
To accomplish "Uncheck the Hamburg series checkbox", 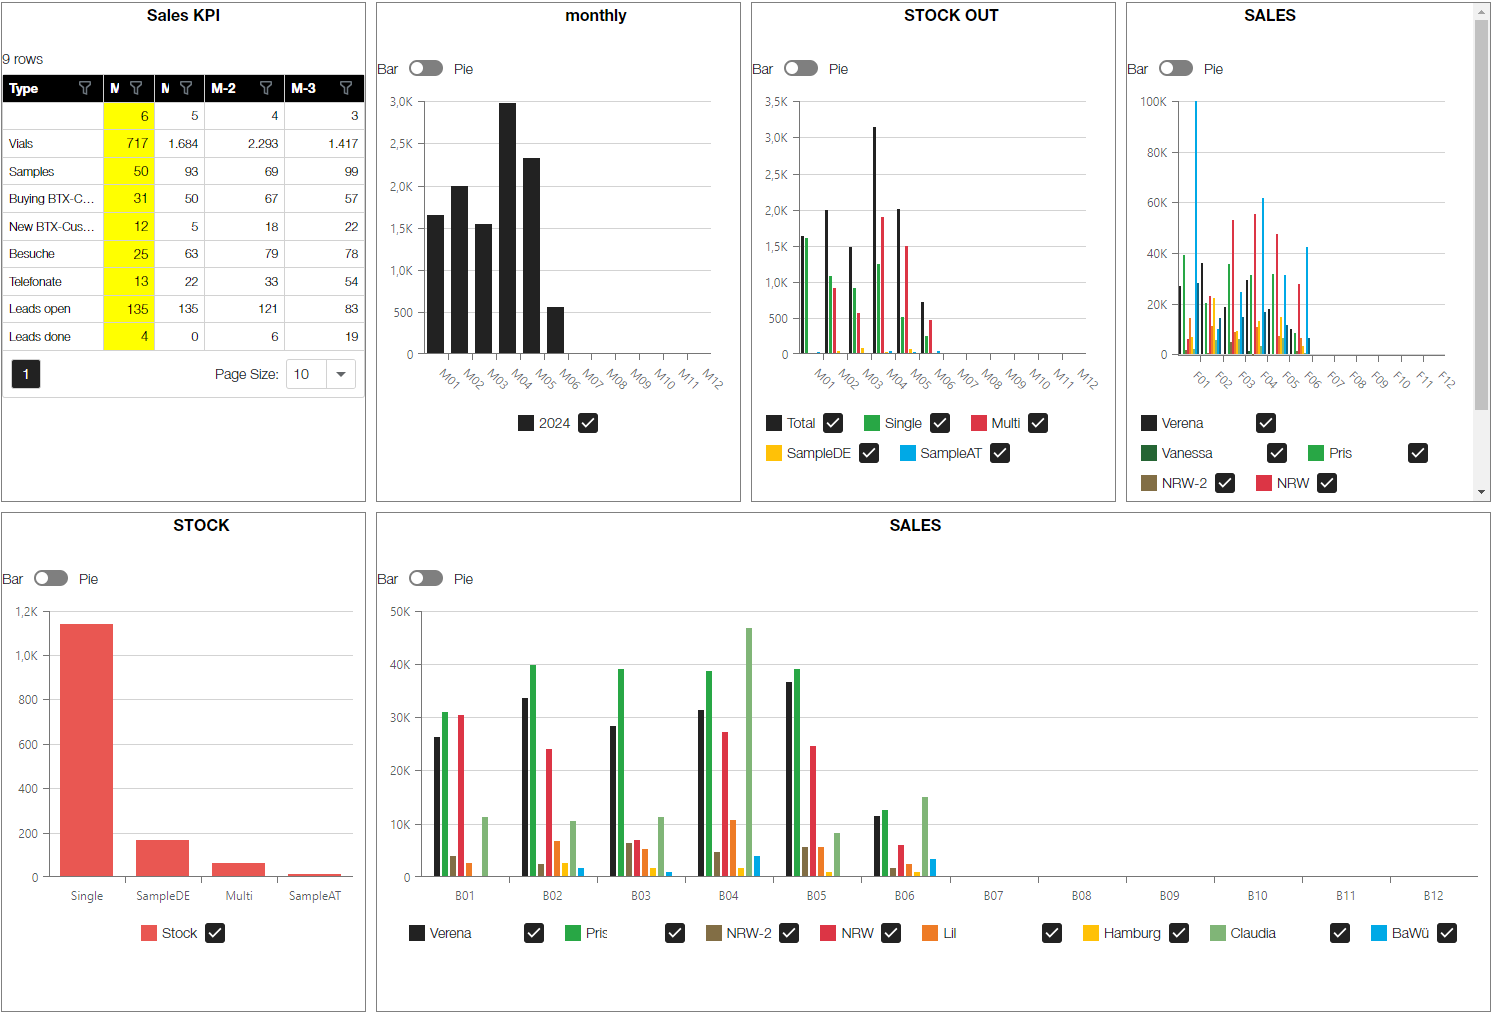I will click(x=1179, y=933).
